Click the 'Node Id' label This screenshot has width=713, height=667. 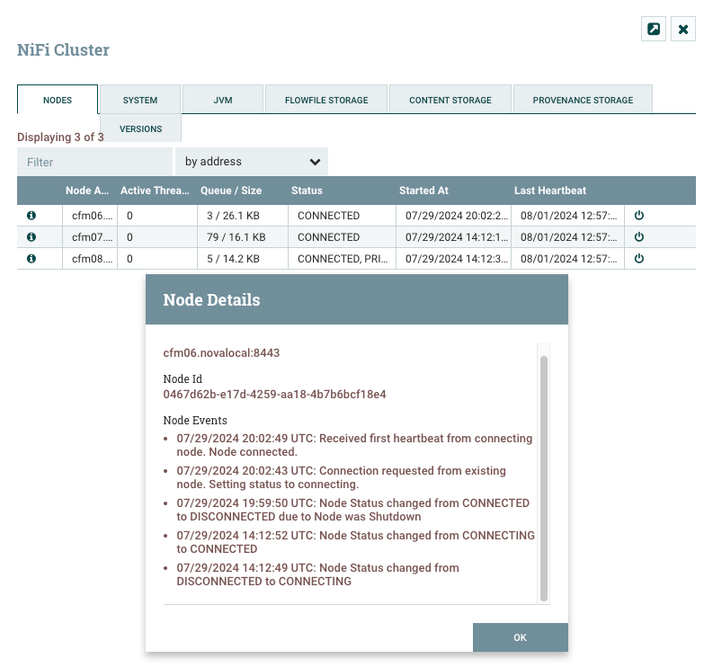pos(183,379)
